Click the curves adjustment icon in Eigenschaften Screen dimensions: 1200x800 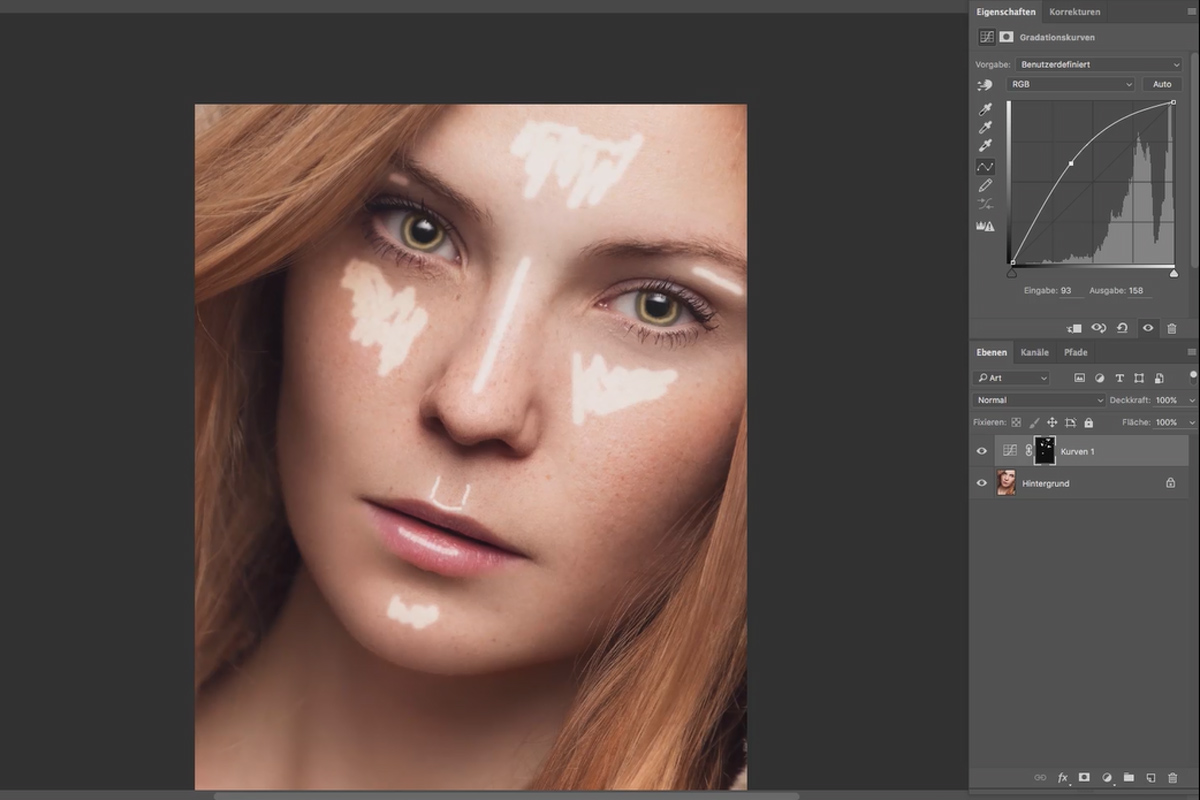coord(987,37)
